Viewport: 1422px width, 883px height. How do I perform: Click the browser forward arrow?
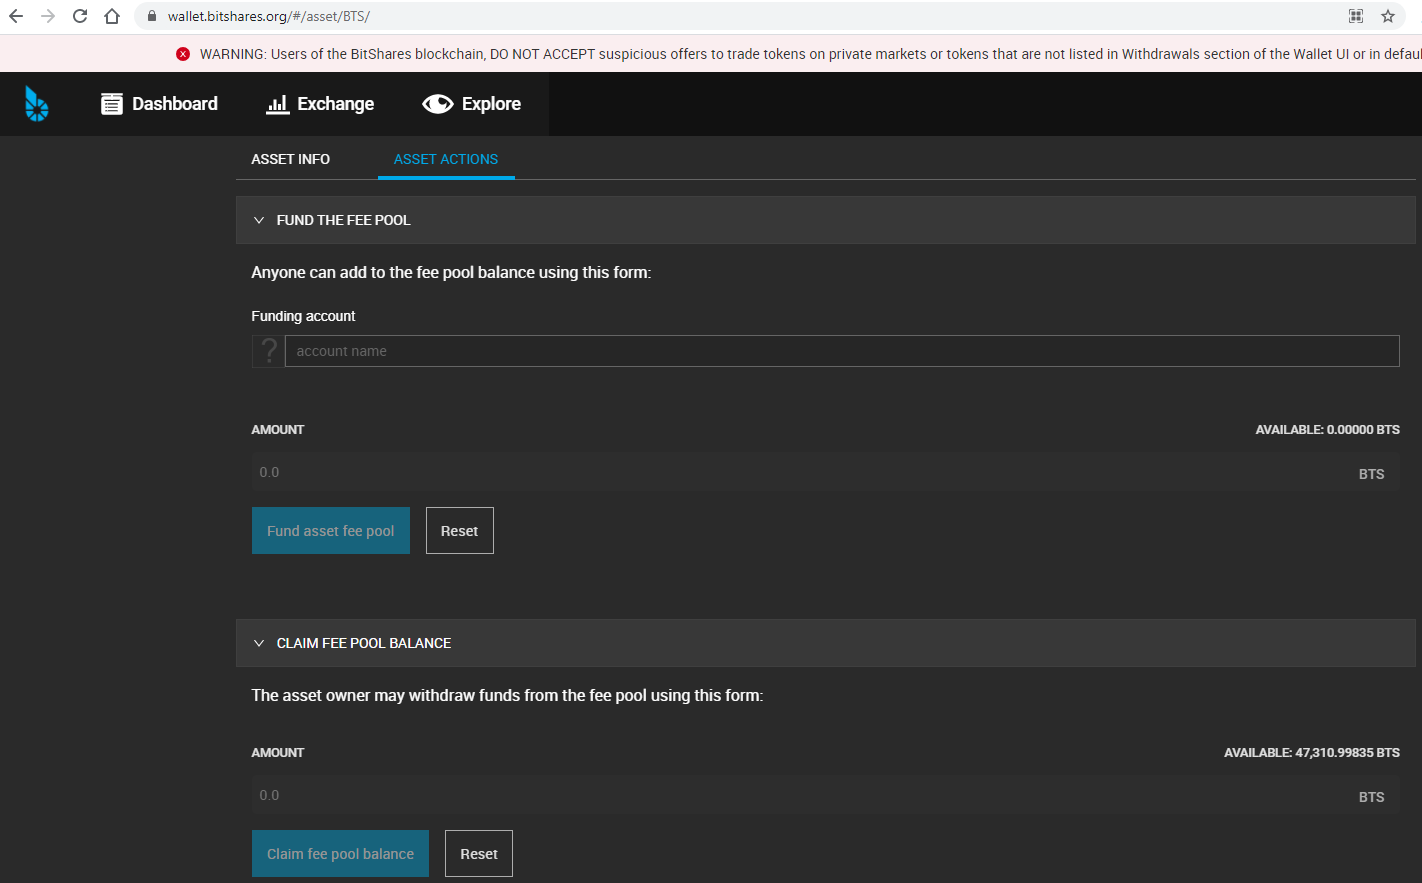tap(48, 16)
